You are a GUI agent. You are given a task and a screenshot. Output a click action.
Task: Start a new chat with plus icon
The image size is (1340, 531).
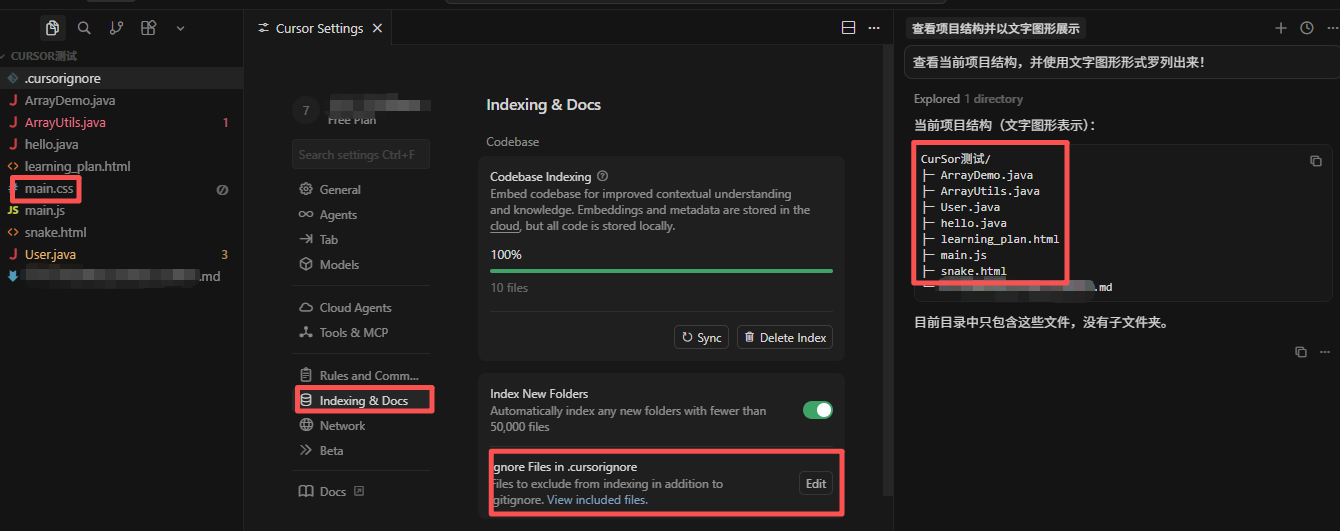[x=1281, y=28]
